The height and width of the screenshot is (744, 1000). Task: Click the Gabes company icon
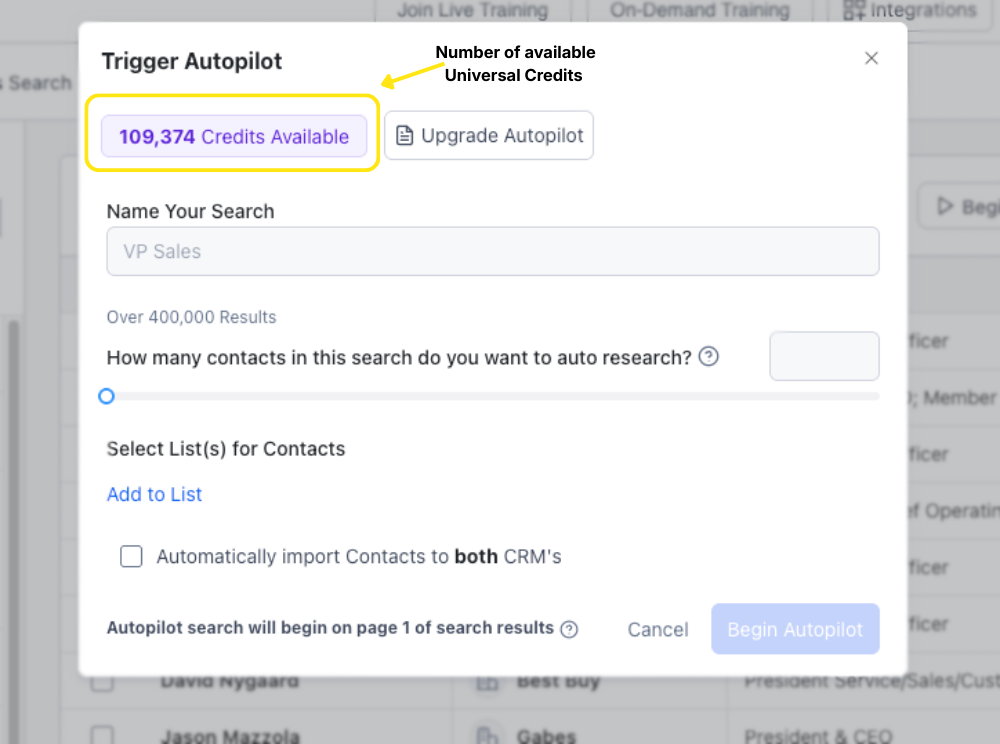coord(487,737)
